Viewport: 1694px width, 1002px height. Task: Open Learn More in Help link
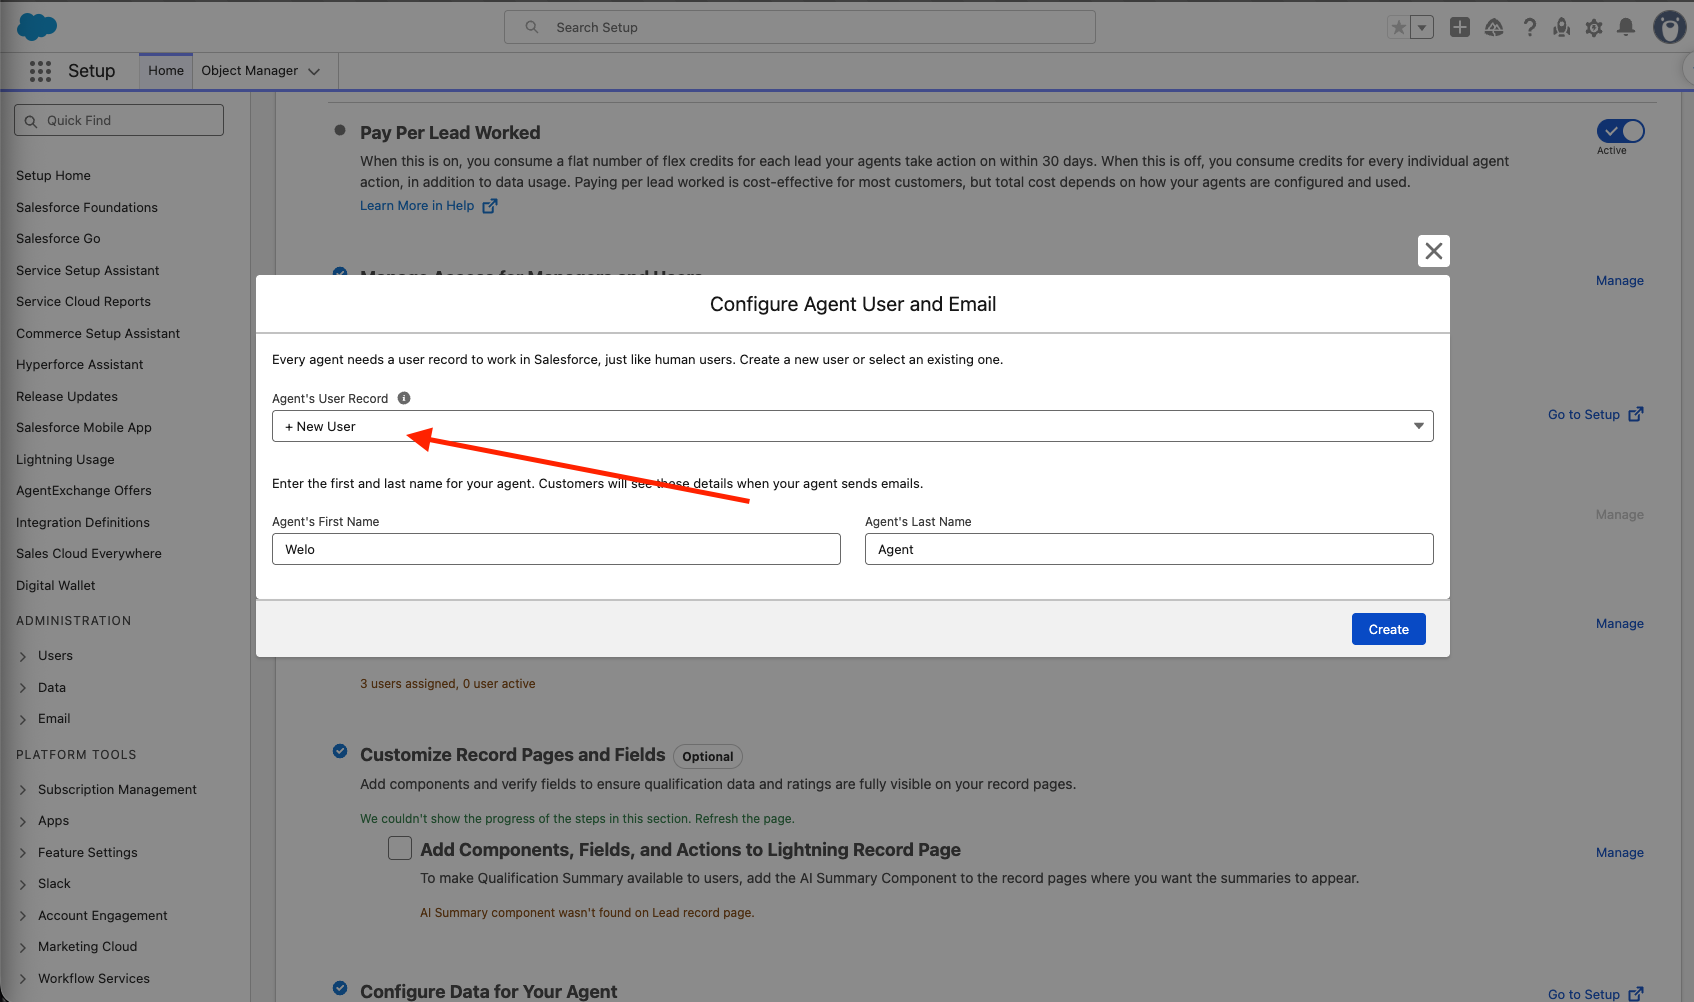(428, 206)
